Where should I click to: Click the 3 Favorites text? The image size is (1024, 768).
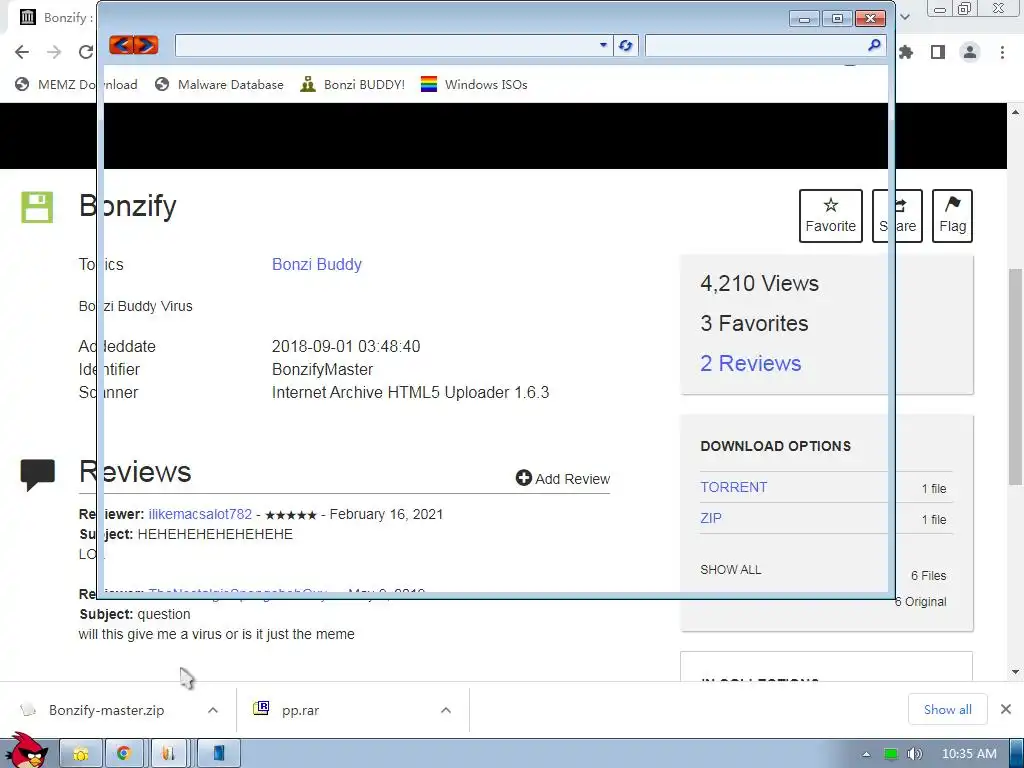click(754, 323)
